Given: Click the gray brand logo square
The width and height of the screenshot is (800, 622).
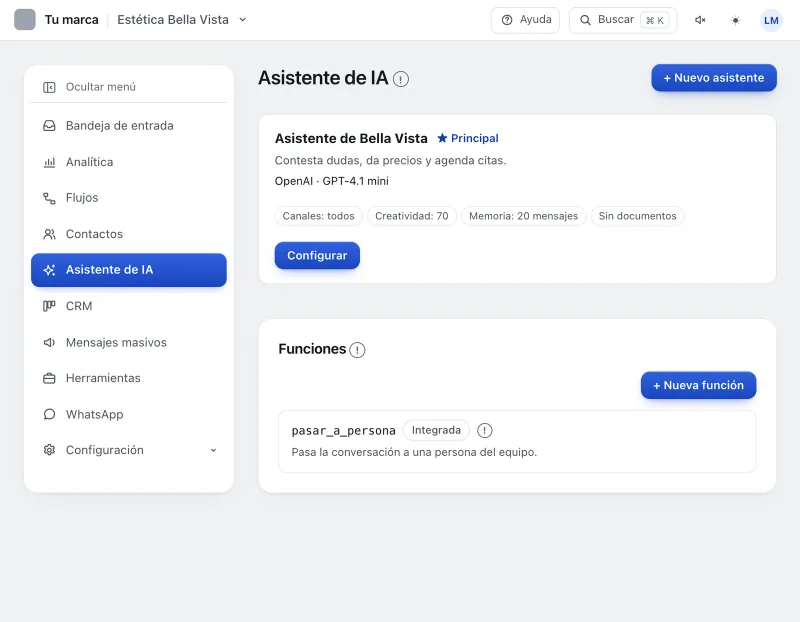Looking at the screenshot, I should [x=24, y=19].
